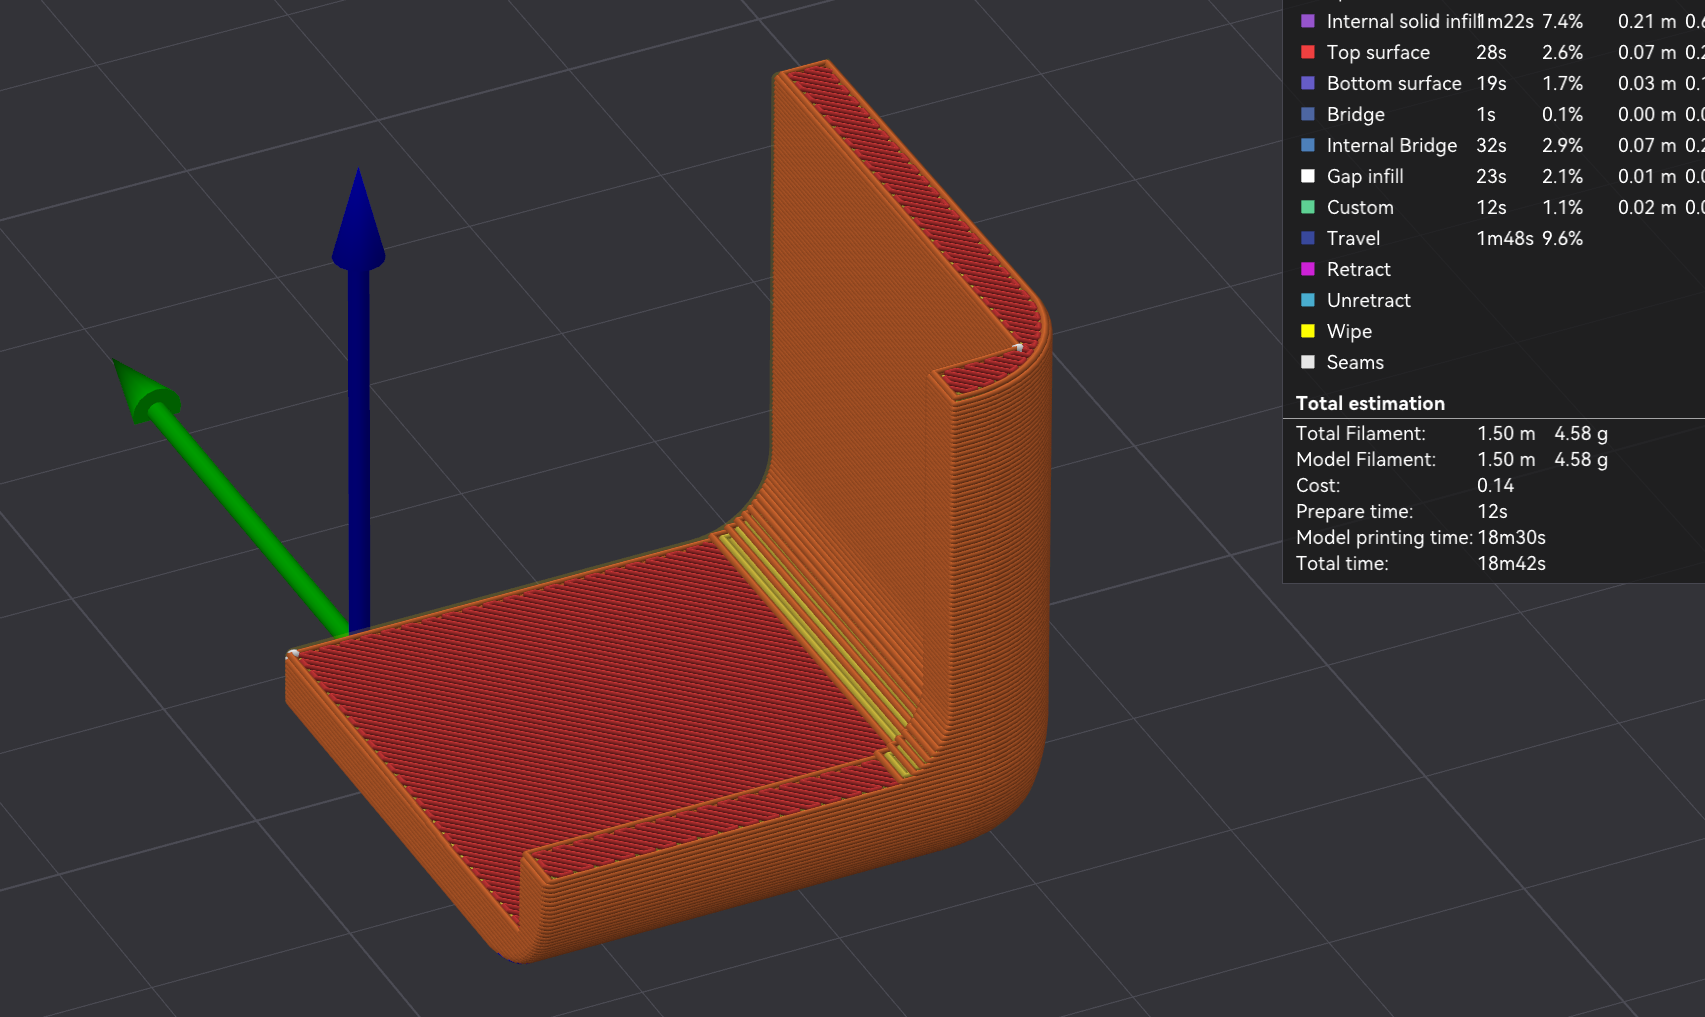Viewport: 1705px width, 1017px height.
Task: Click the Bridge legend color icon
Action: (x=1307, y=114)
